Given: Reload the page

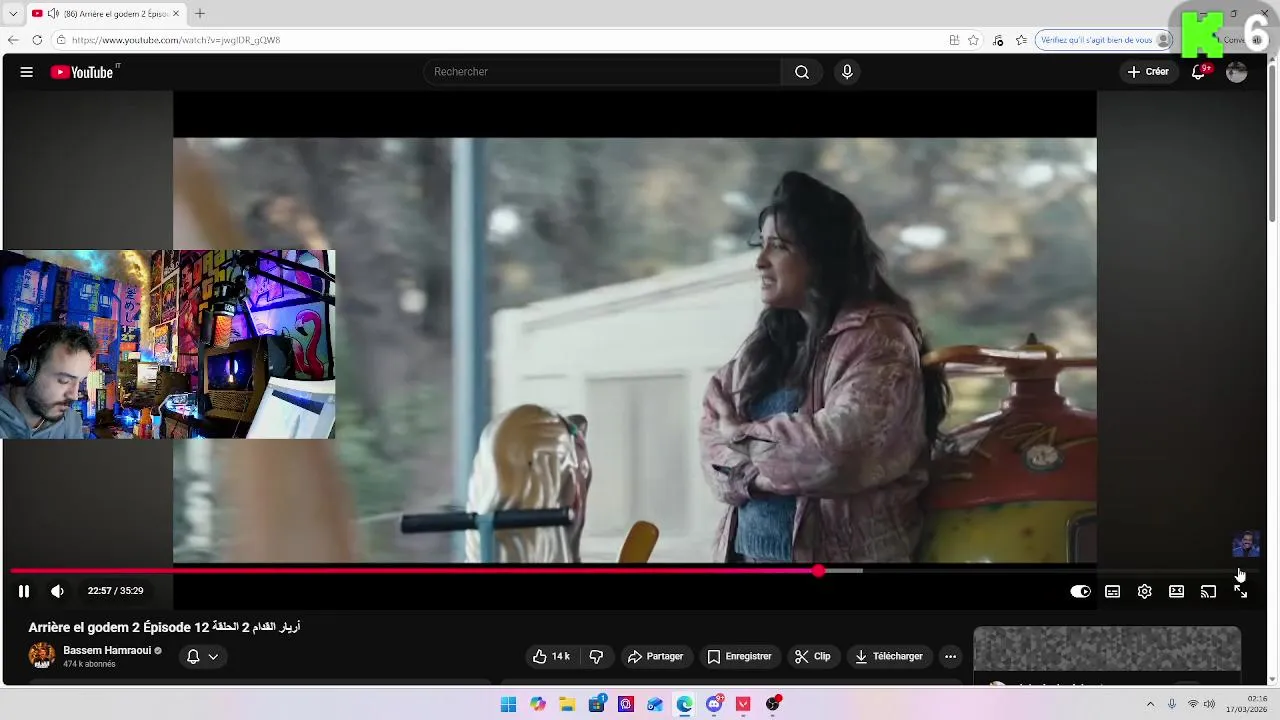Looking at the screenshot, I should click(37, 40).
